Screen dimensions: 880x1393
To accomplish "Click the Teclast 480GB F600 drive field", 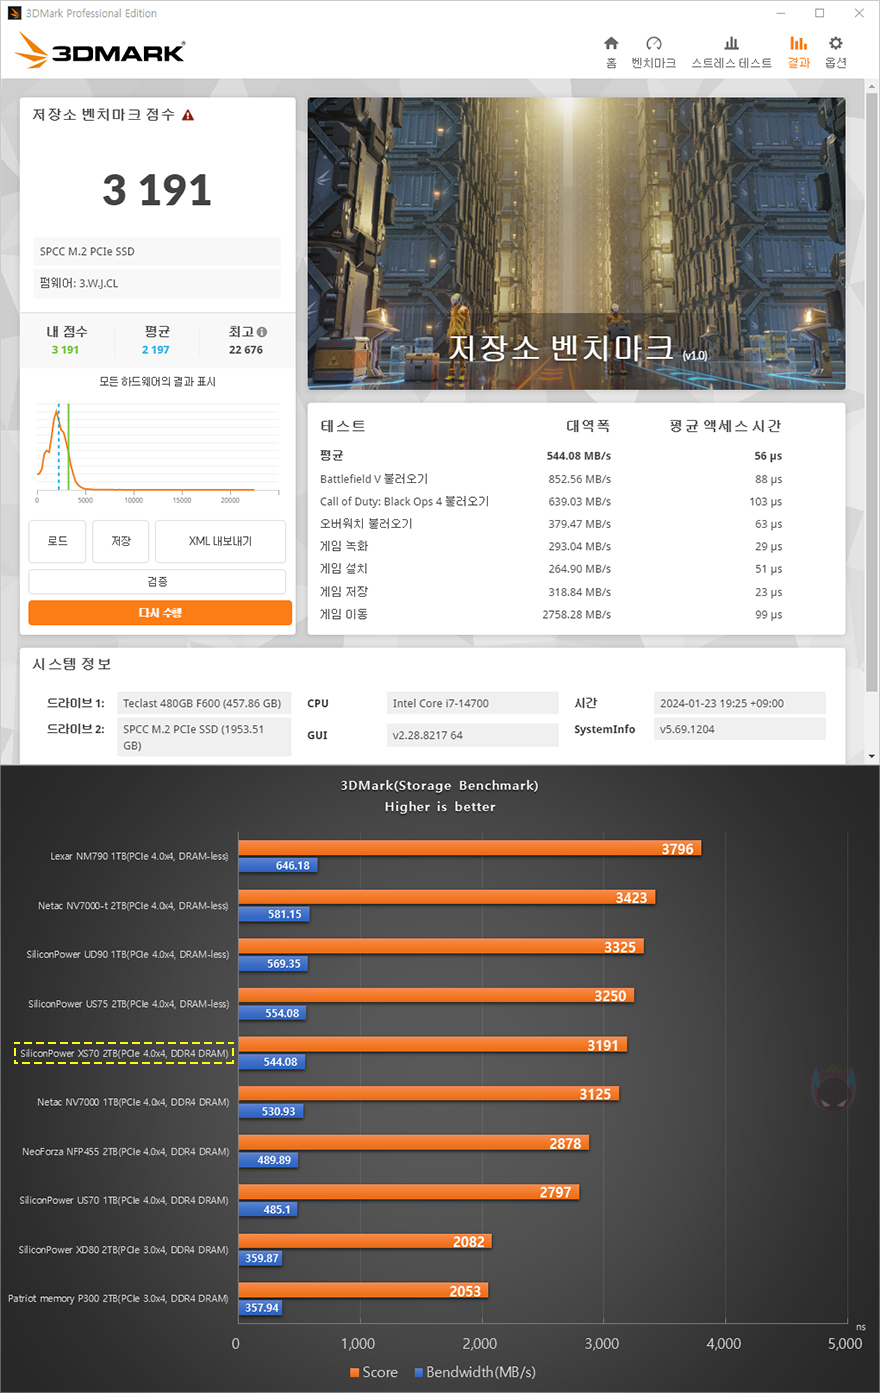I will (204, 703).
